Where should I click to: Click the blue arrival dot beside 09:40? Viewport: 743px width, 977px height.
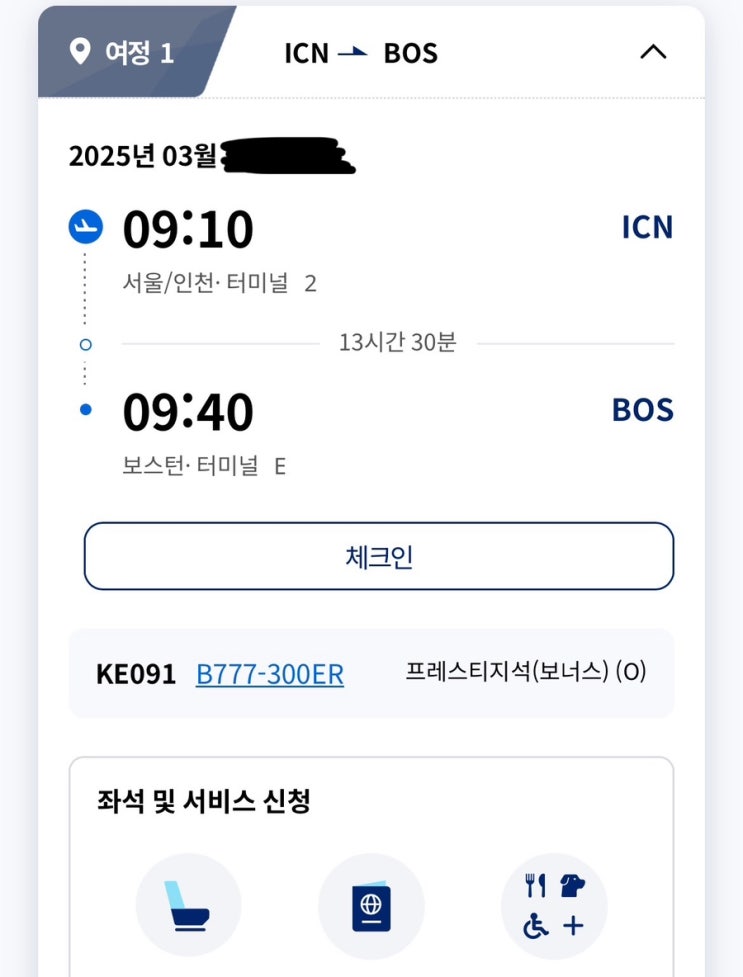tap(86, 409)
